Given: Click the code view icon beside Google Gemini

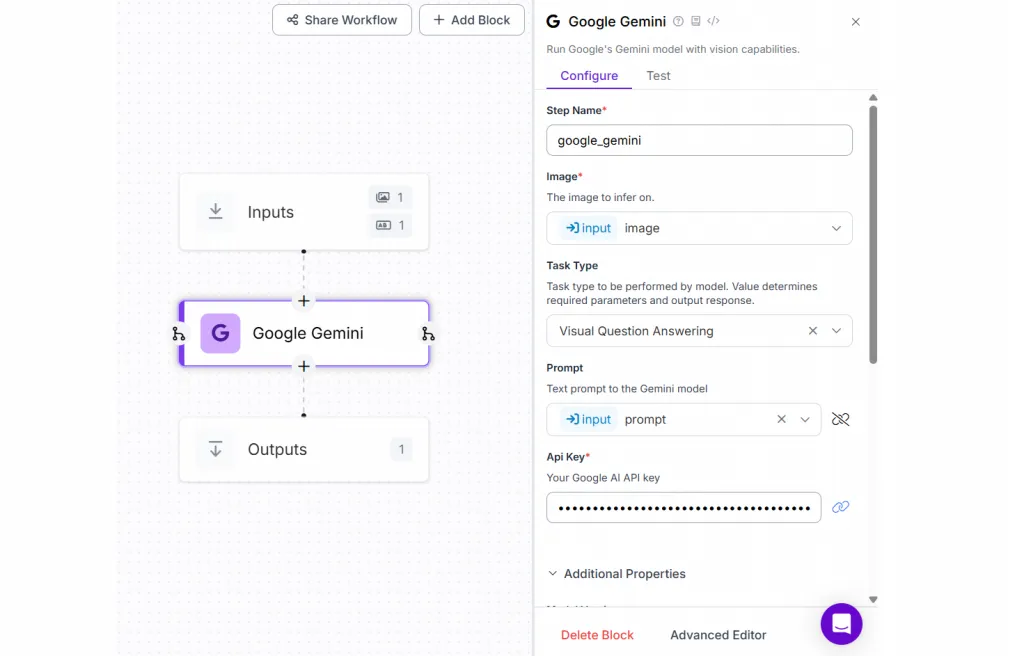Looking at the screenshot, I should pos(713,21).
